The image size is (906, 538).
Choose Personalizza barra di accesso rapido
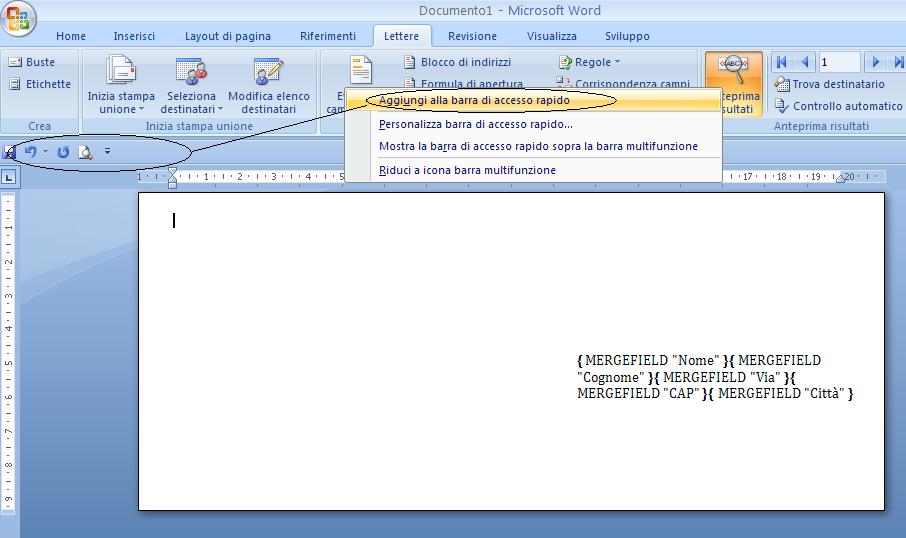533,124
